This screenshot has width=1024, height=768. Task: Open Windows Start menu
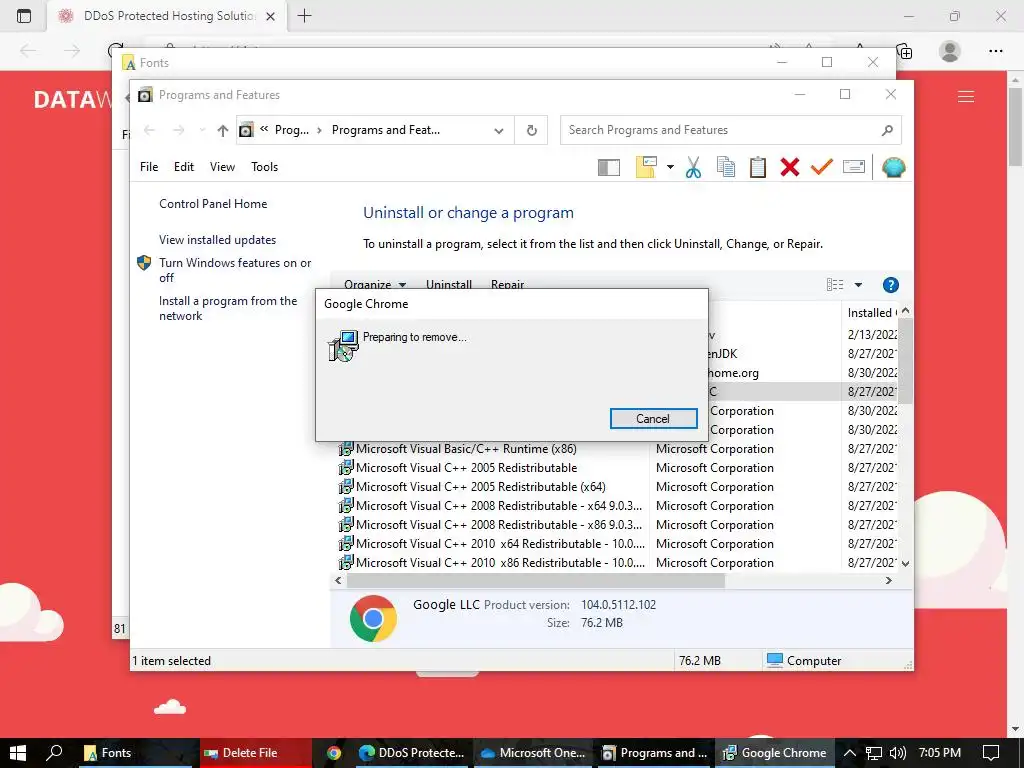pyautogui.click(x=18, y=753)
